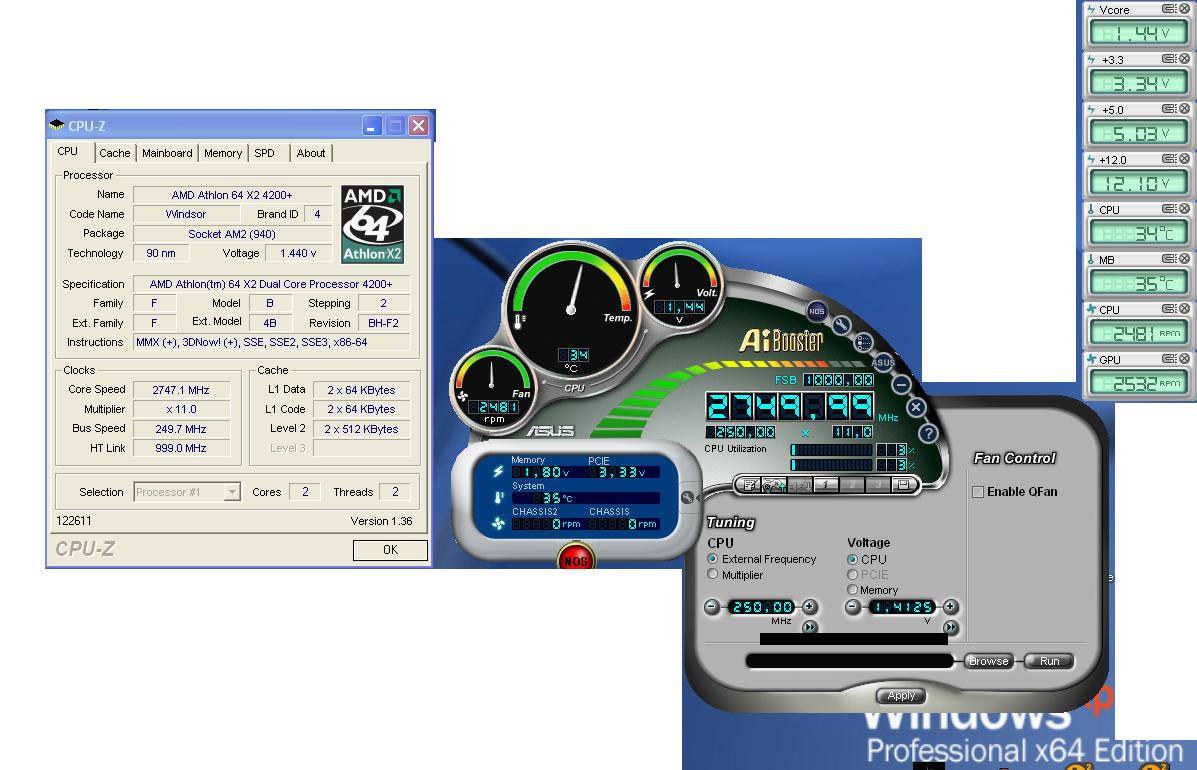Screen dimensions: 1197x770
Task: Select External Frequency radio button
Action: 712,559
